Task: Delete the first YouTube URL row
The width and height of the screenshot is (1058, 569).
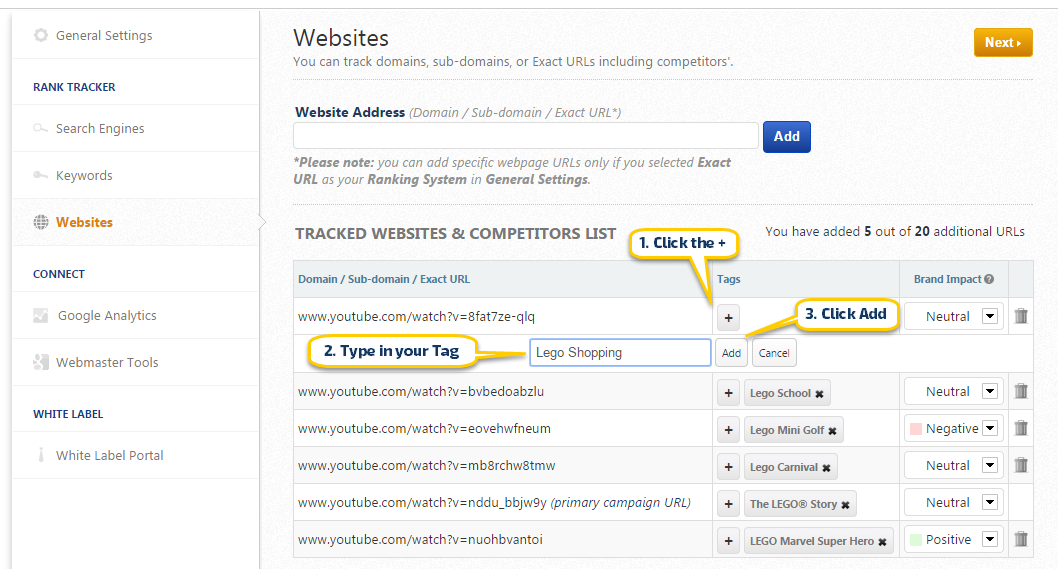Action: [1021, 316]
